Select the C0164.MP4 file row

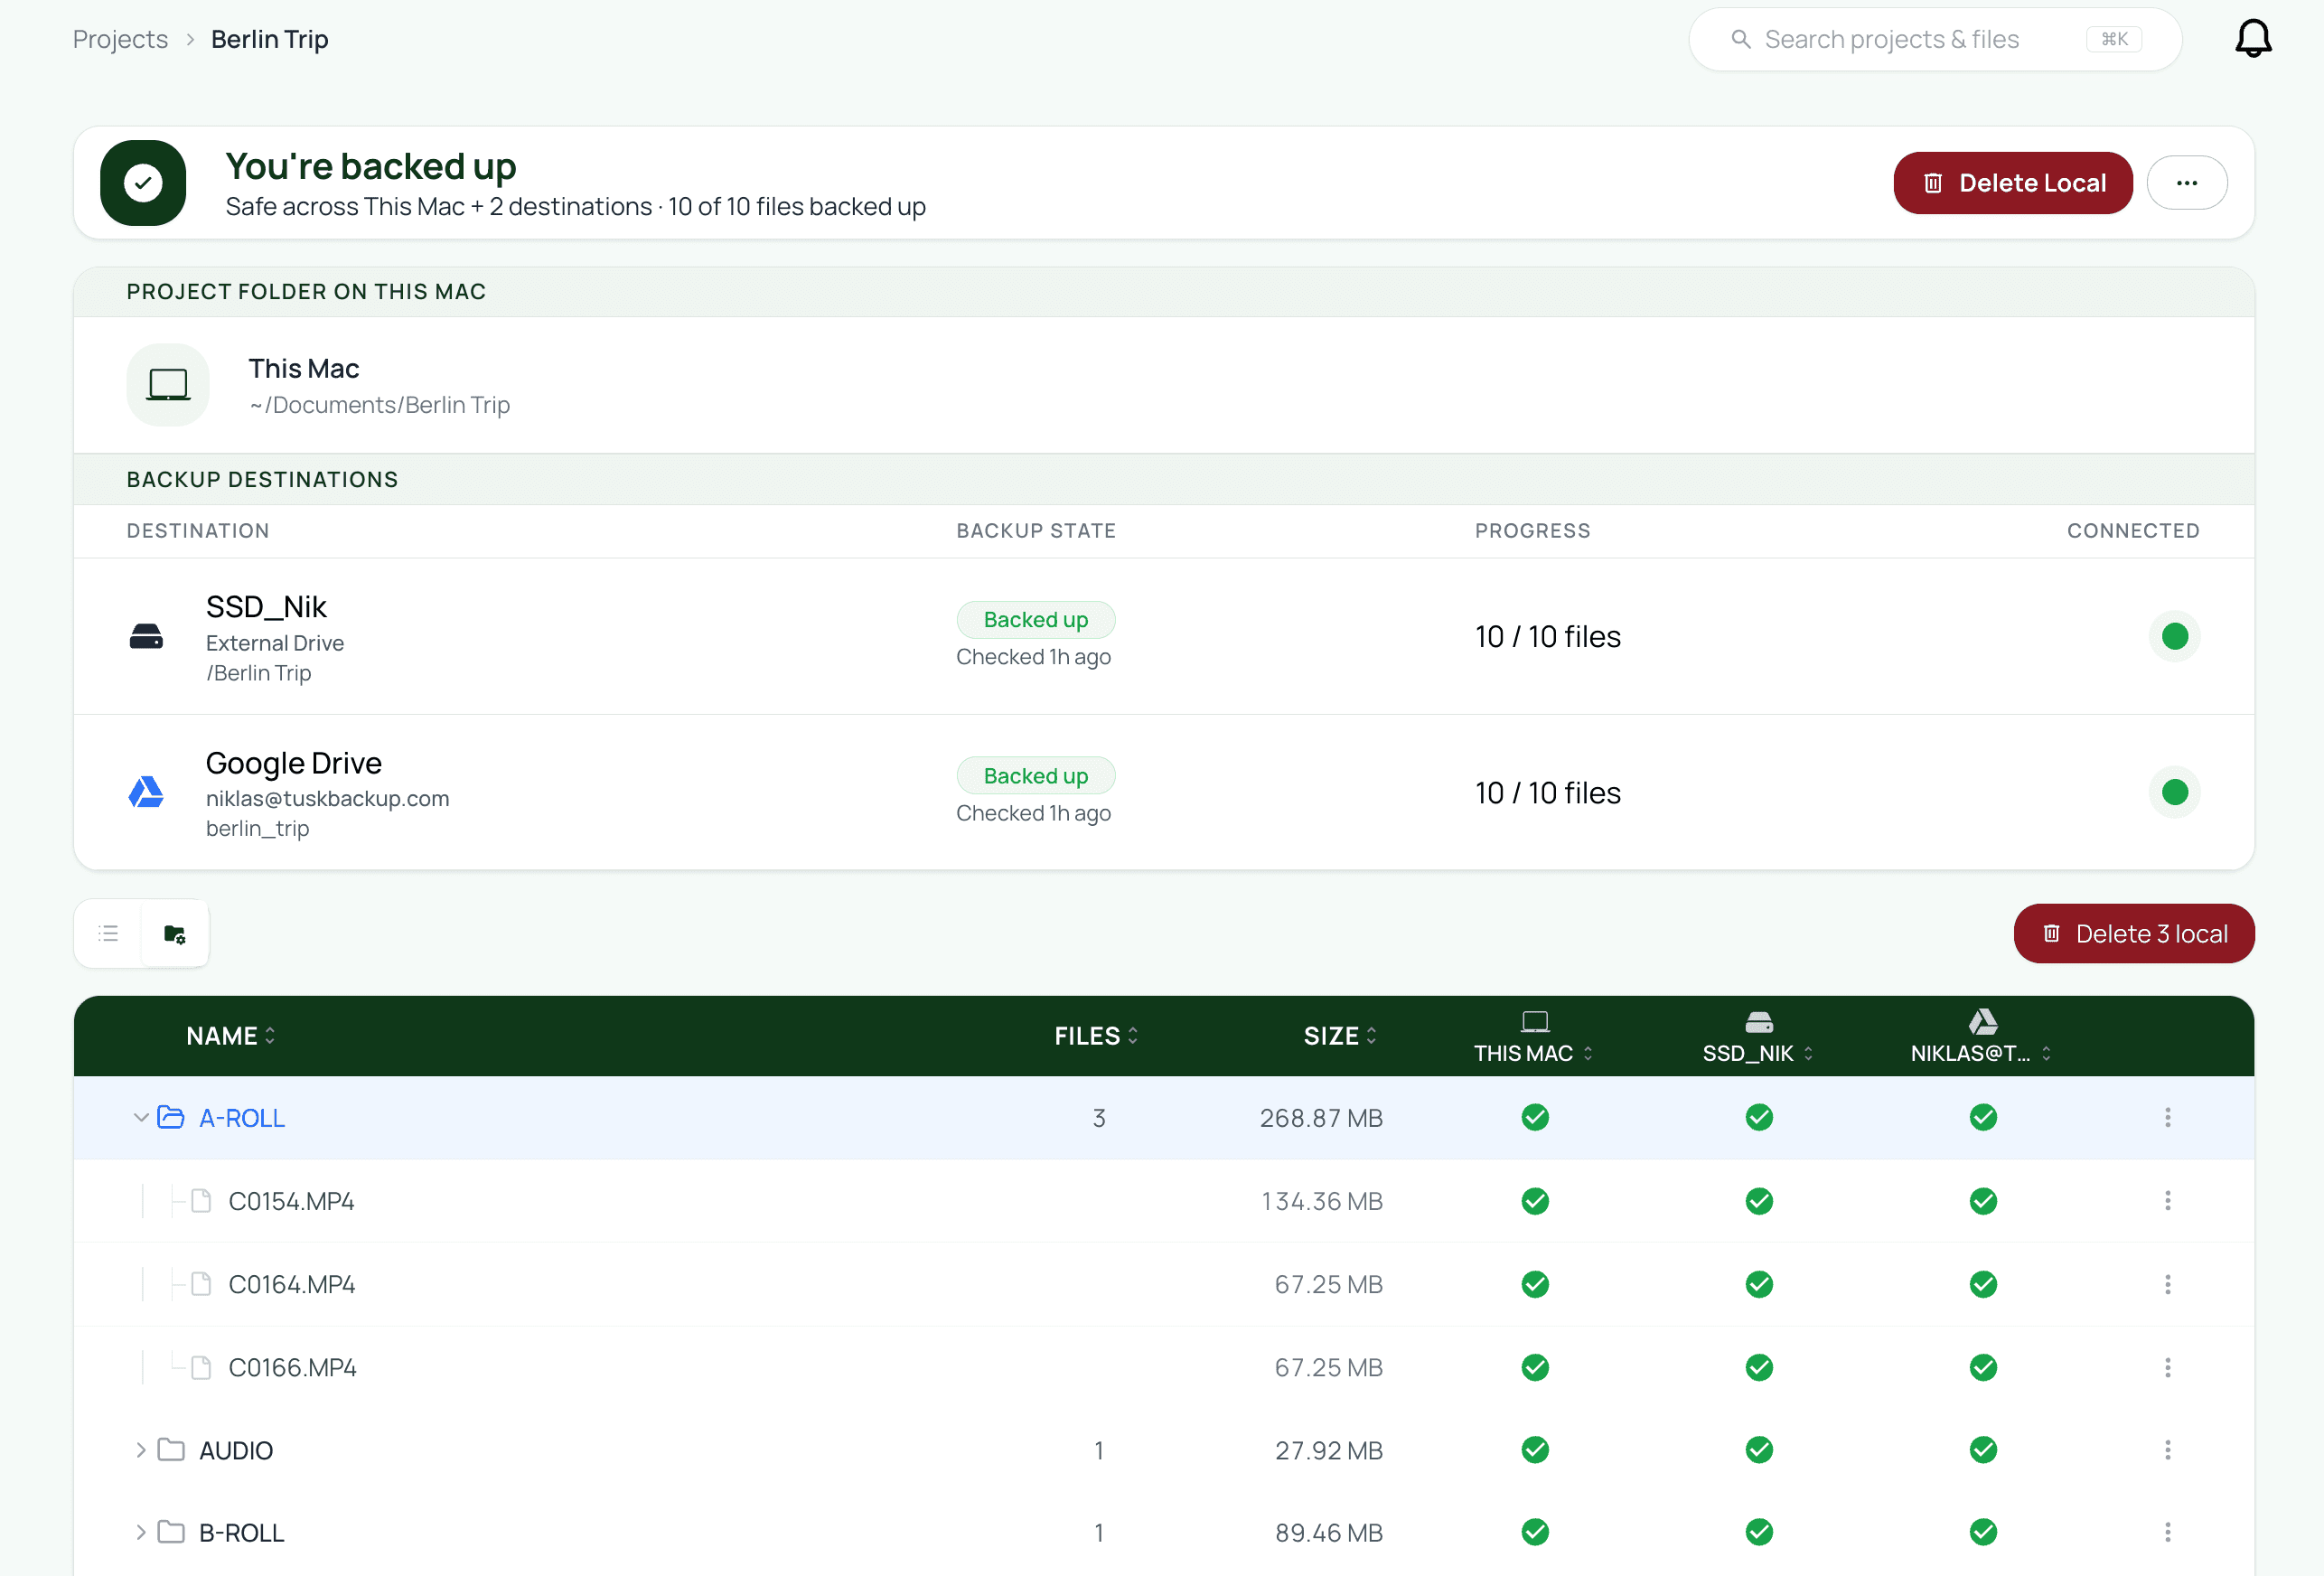click(x=1164, y=1284)
